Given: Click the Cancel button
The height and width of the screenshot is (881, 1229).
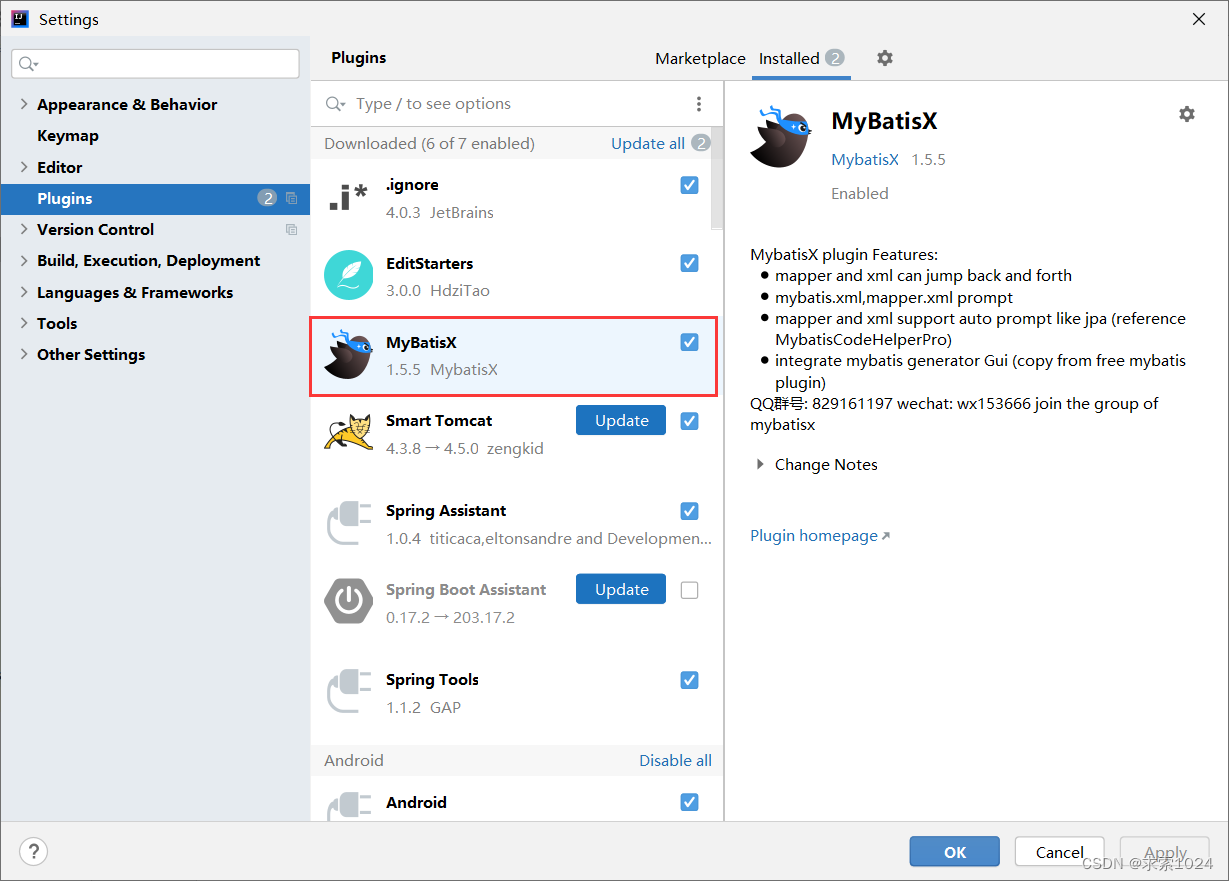Looking at the screenshot, I should coord(1060,852).
